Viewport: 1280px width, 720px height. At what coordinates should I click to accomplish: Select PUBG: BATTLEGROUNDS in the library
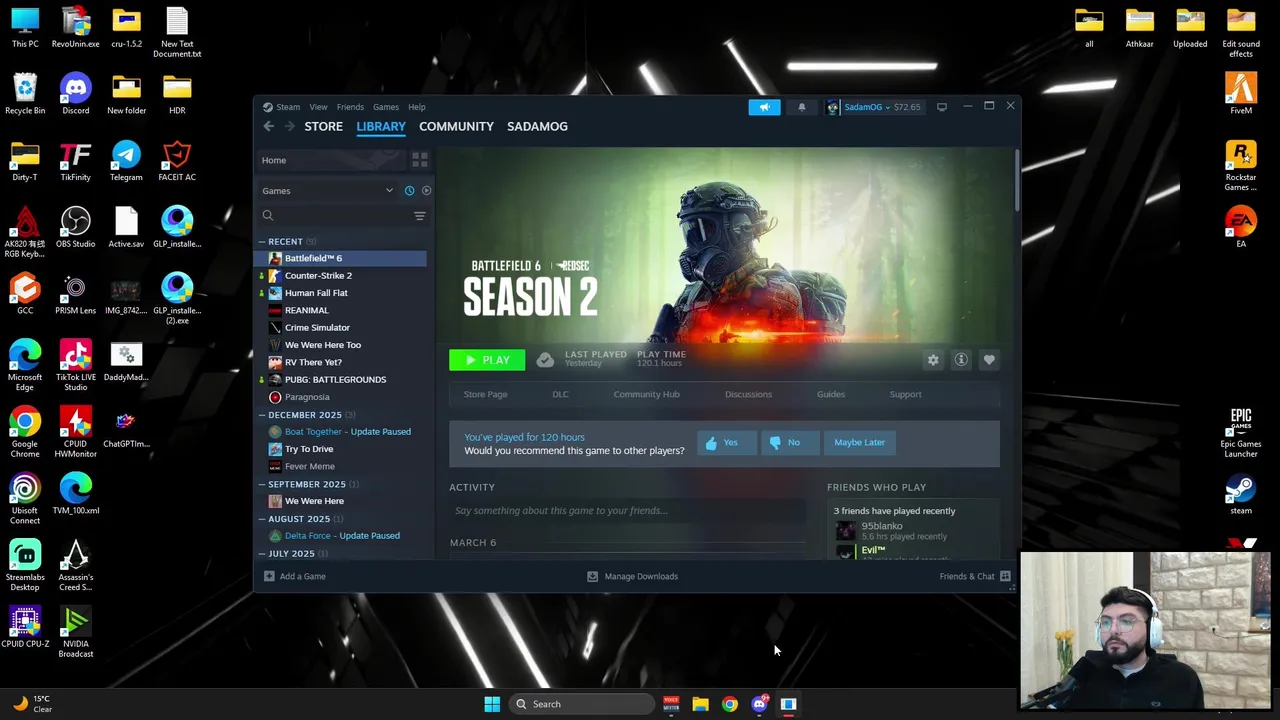tap(341, 380)
